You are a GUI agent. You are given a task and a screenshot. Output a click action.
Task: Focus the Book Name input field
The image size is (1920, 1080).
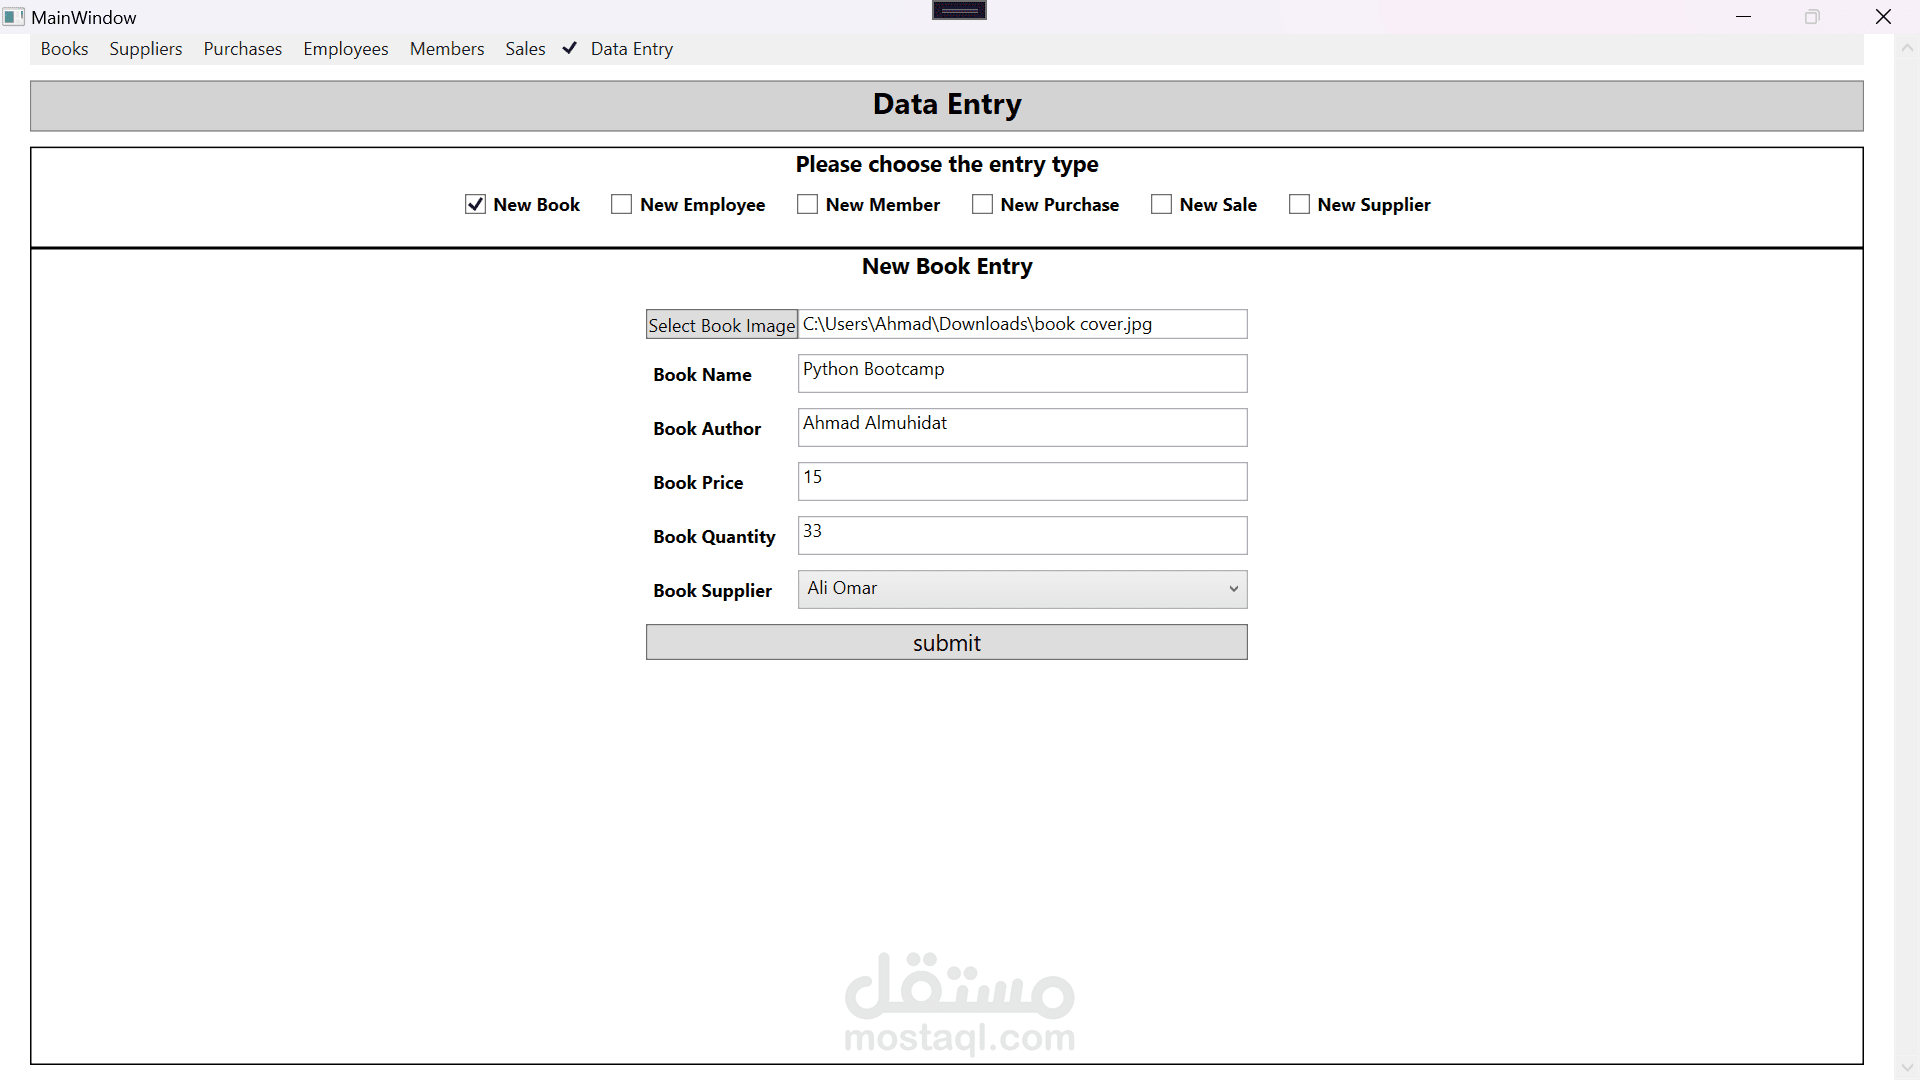pyautogui.click(x=1022, y=374)
